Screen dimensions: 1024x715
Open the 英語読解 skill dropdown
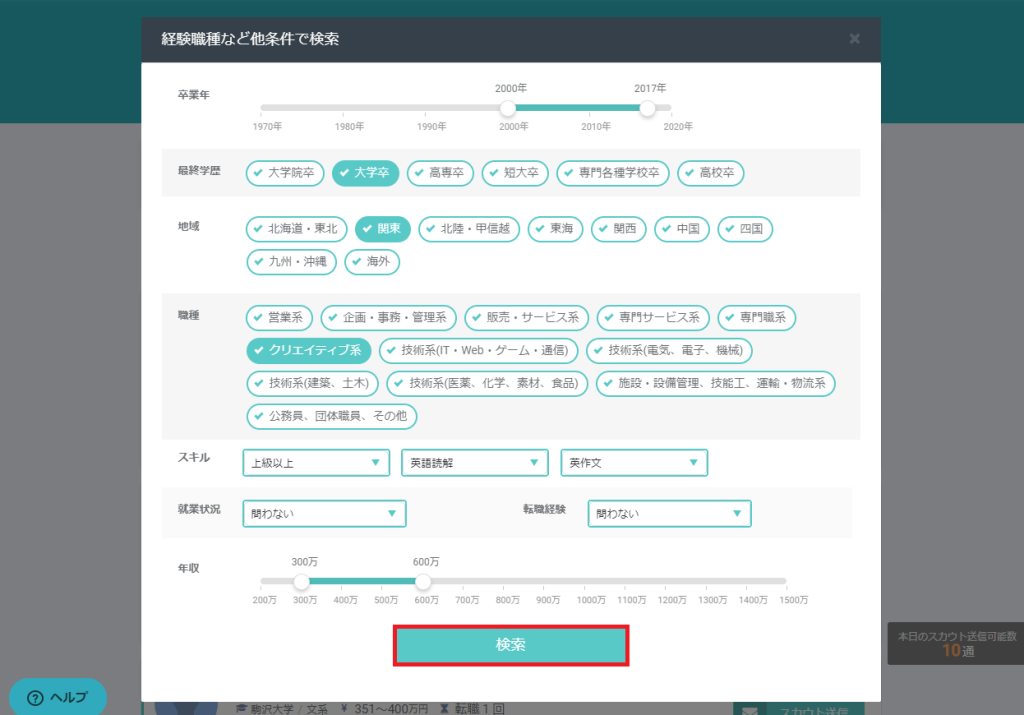[474, 463]
